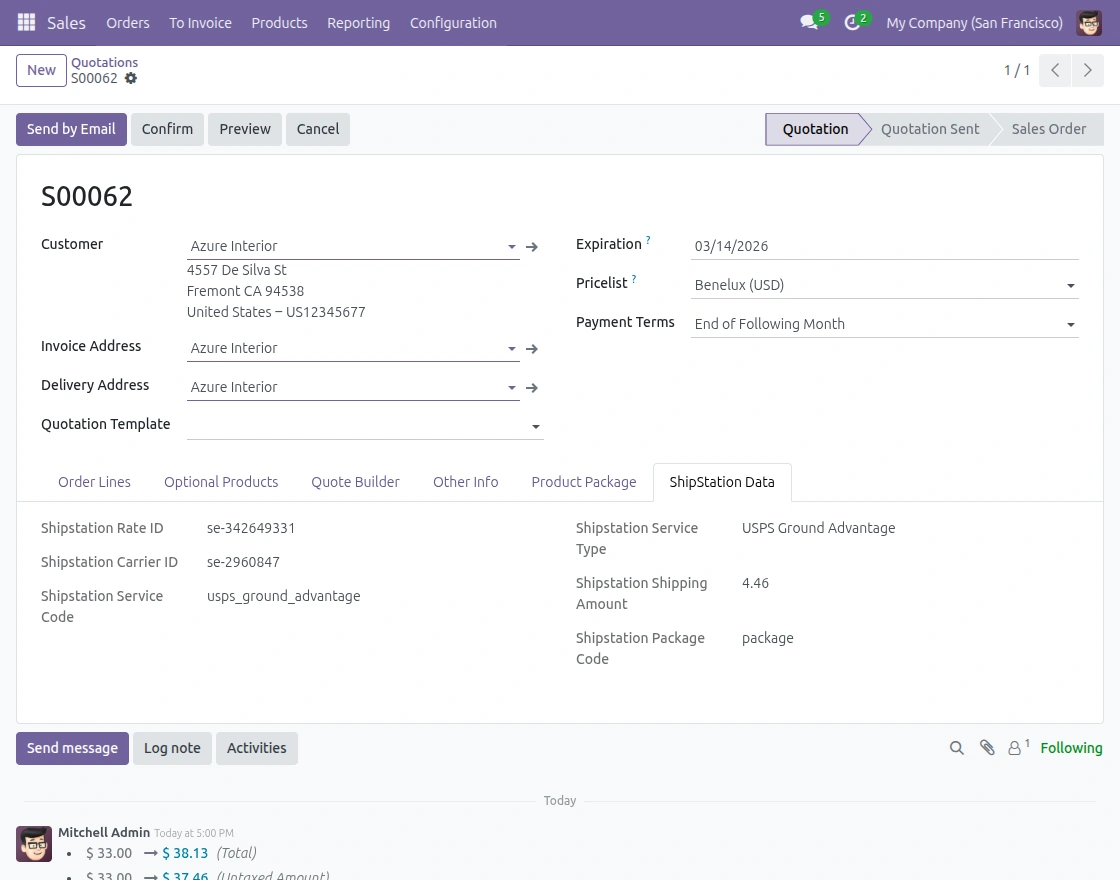The height and width of the screenshot is (880, 1120).
Task: Expand the Pricelist dropdown
Action: click(x=1070, y=286)
